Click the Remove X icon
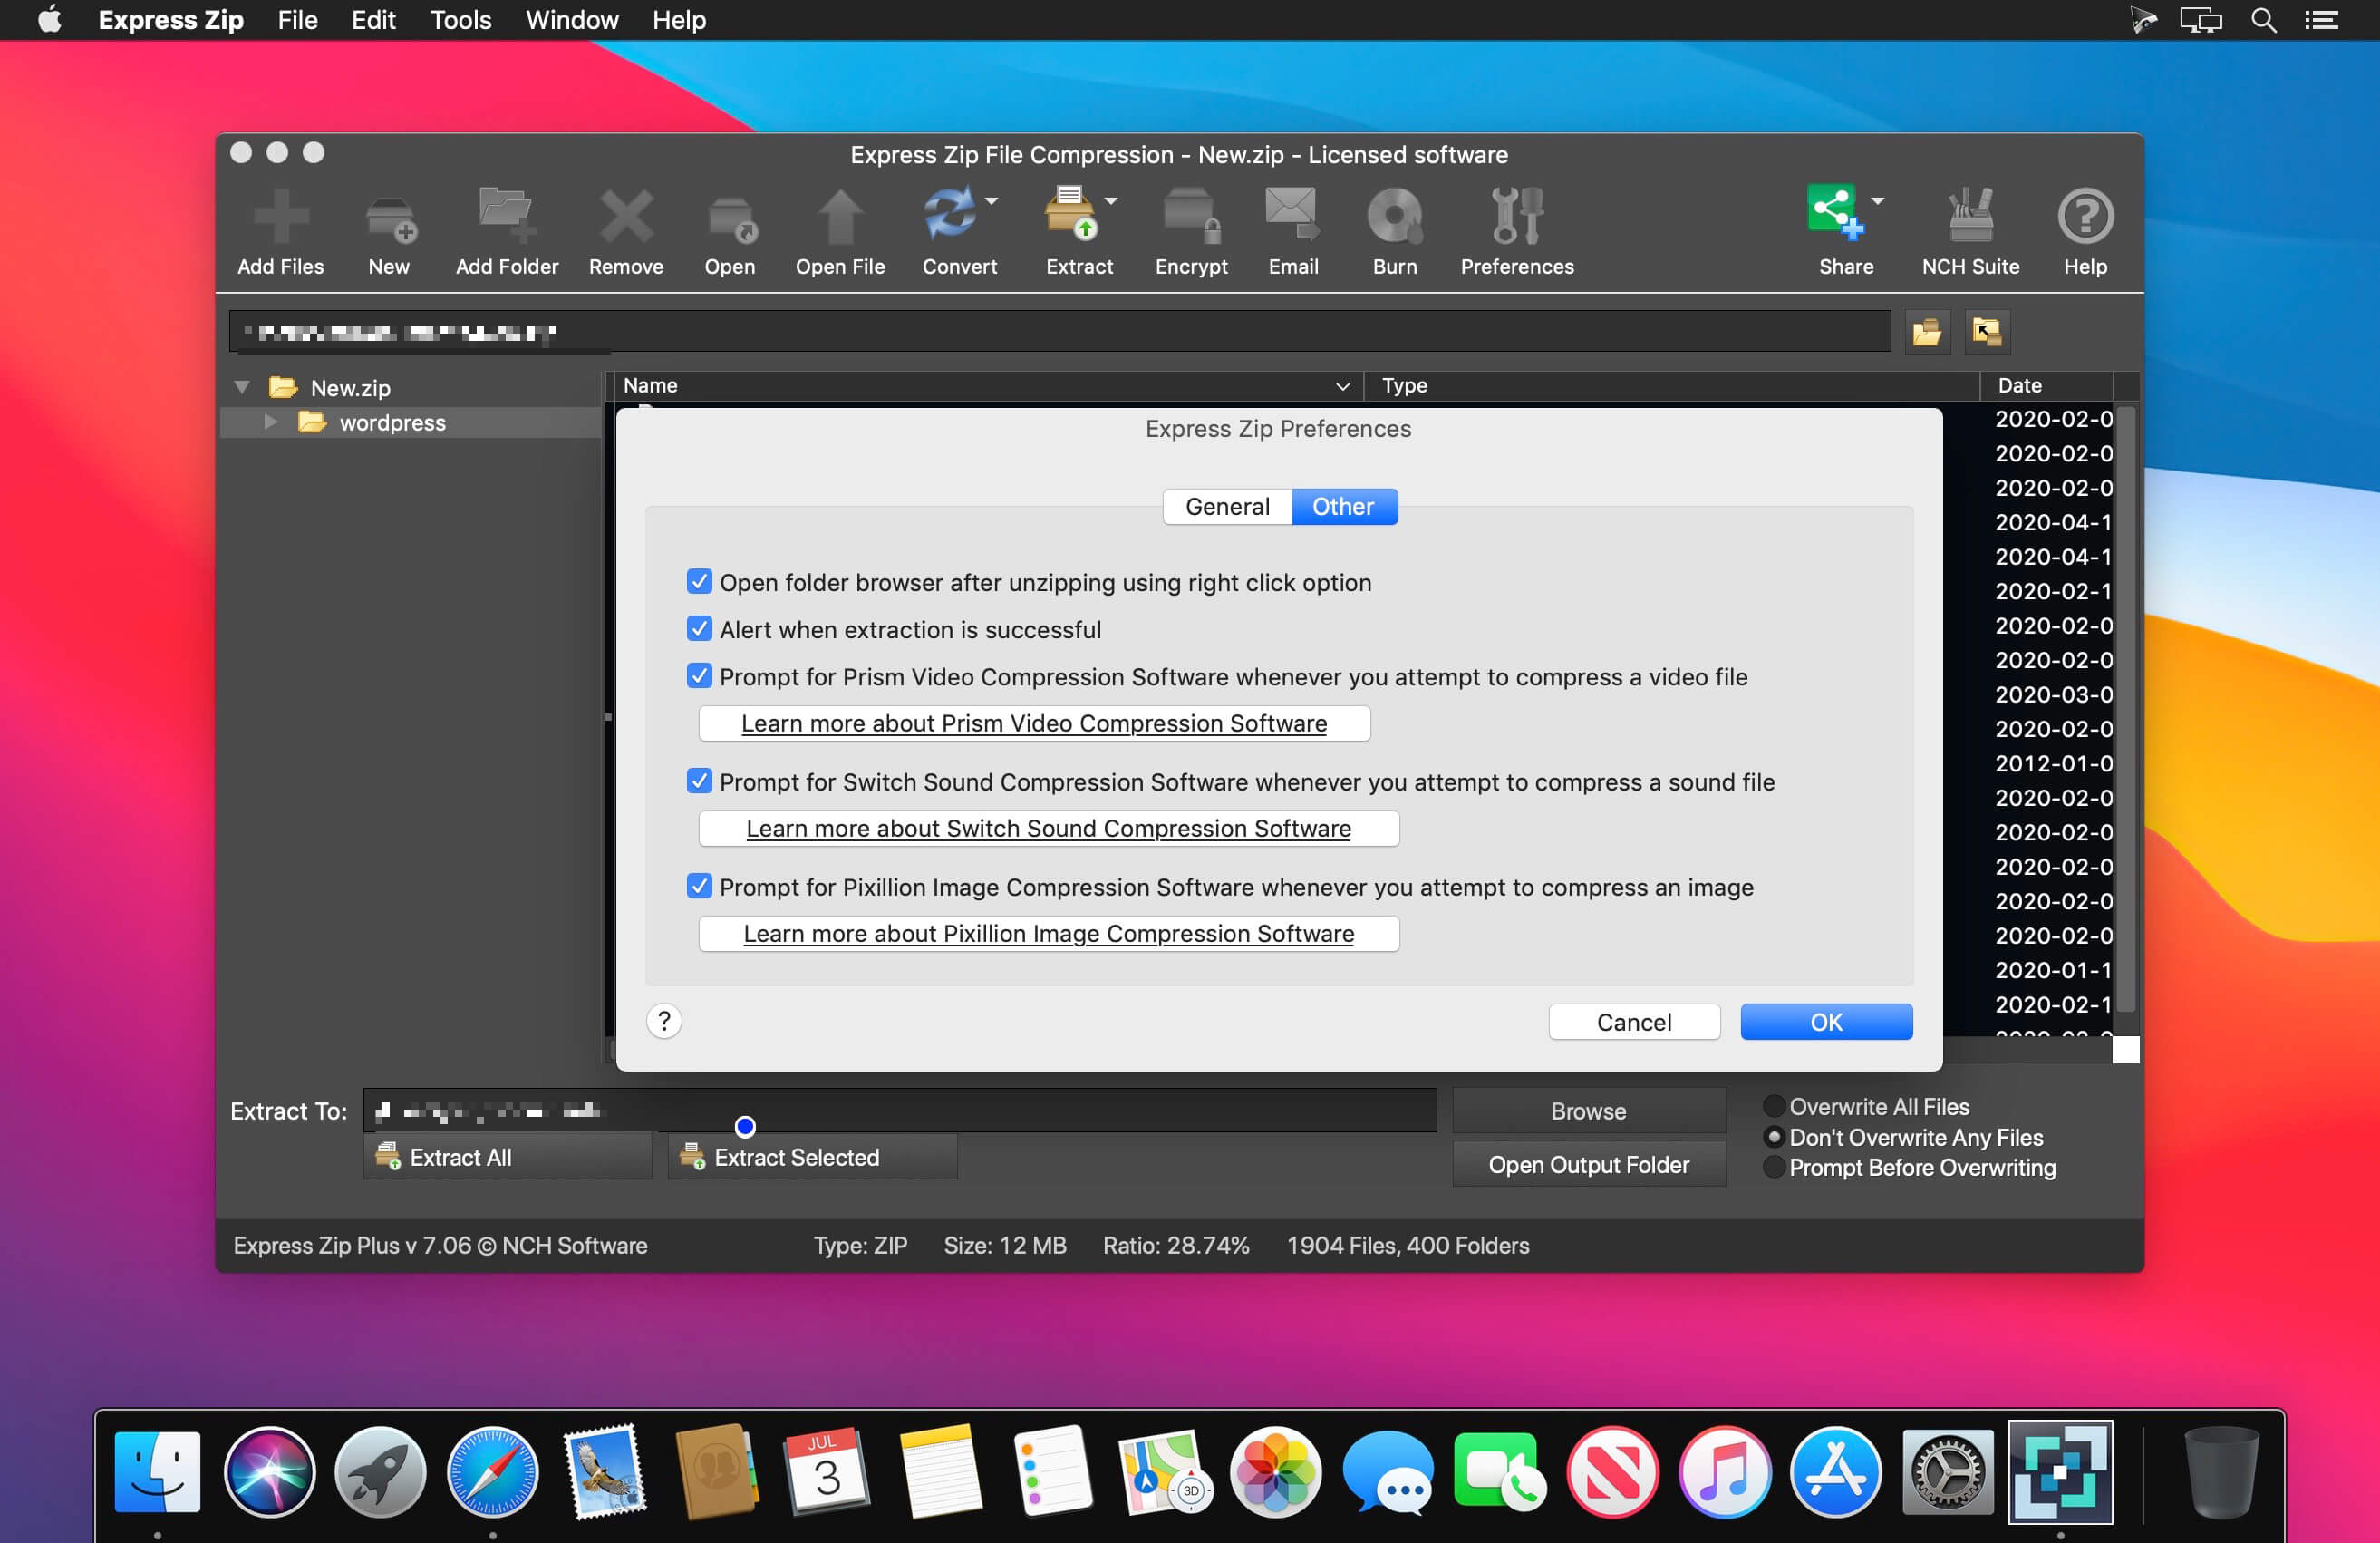The width and height of the screenshot is (2380, 1543). (626, 216)
